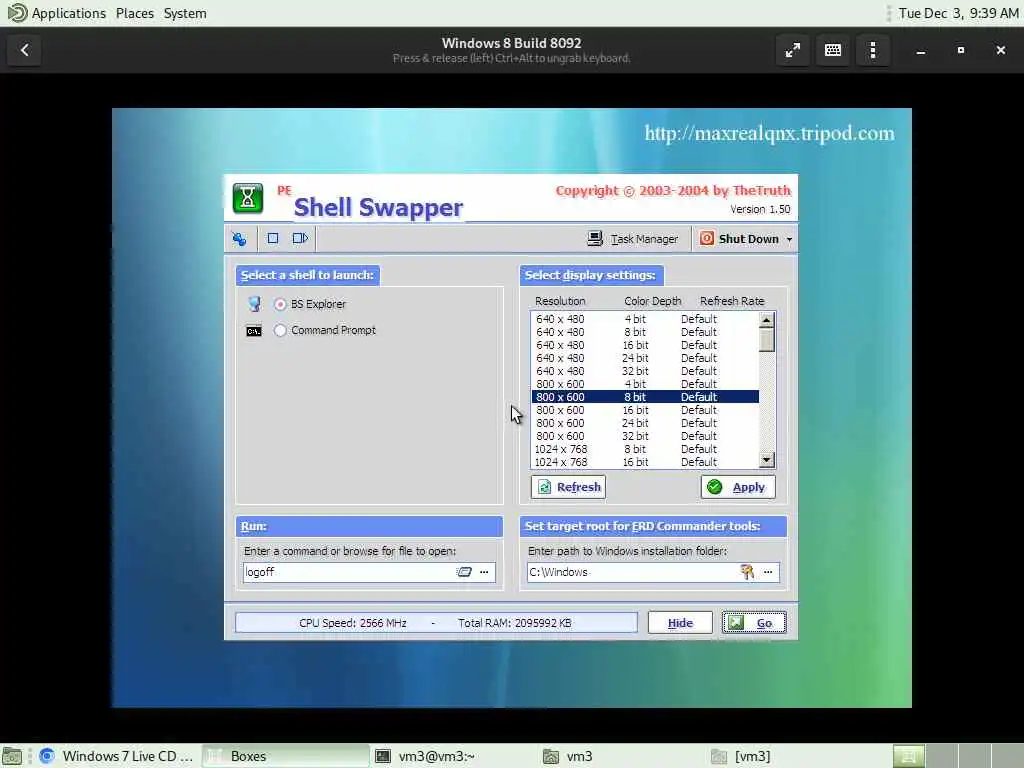Select 1024 x 768 8 bit resolution
The height and width of the screenshot is (768, 1024).
click(645, 449)
